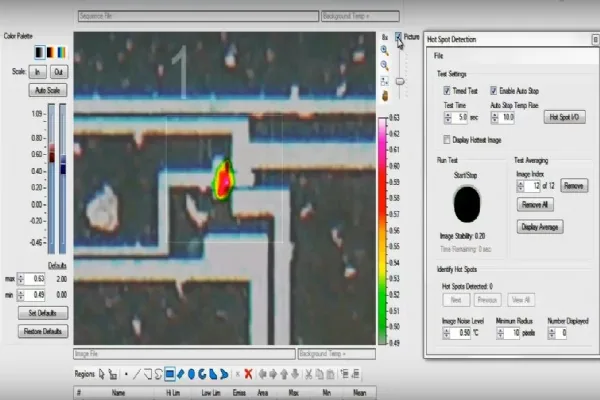This screenshot has width=600, height=400.
Task: Select the rainbow color palette icon
Action: pyautogui.click(x=61, y=52)
